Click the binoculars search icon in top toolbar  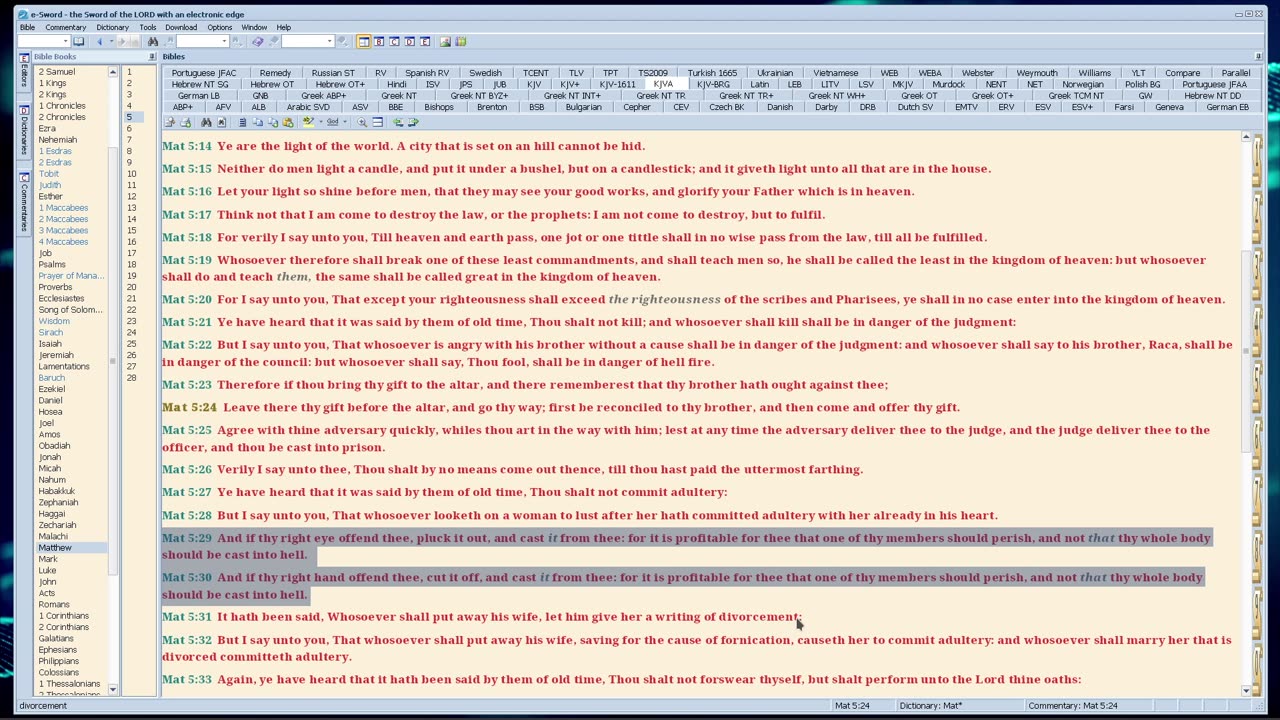(x=152, y=41)
